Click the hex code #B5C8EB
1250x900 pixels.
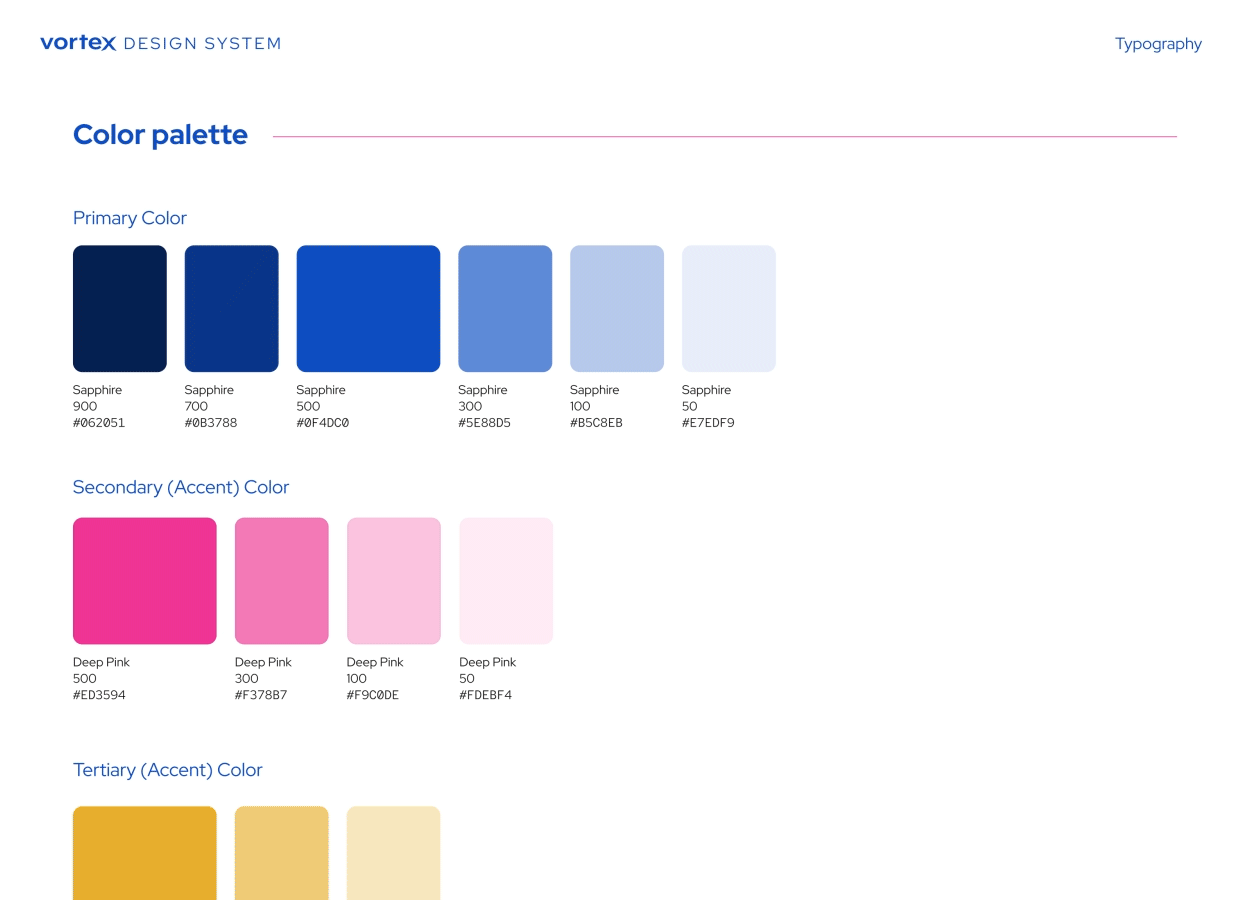(597, 423)
